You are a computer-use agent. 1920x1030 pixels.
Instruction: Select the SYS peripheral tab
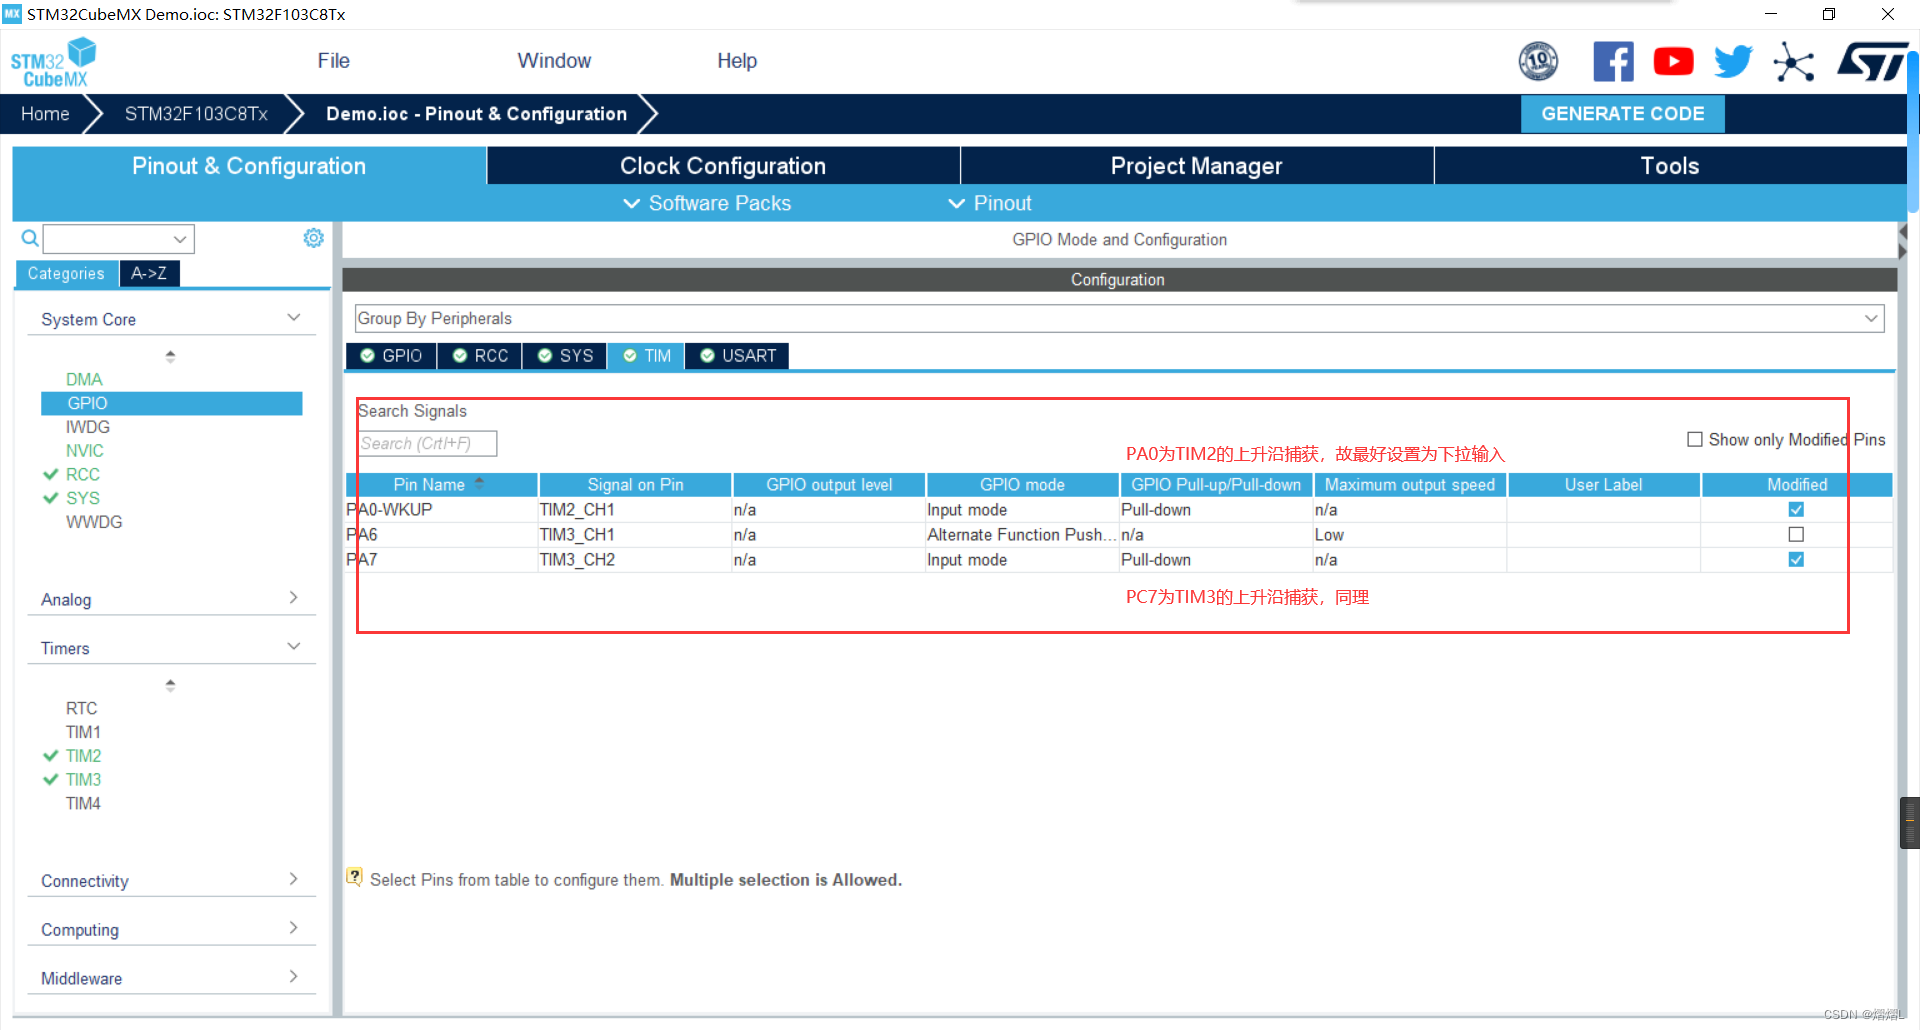click(565, 356)
